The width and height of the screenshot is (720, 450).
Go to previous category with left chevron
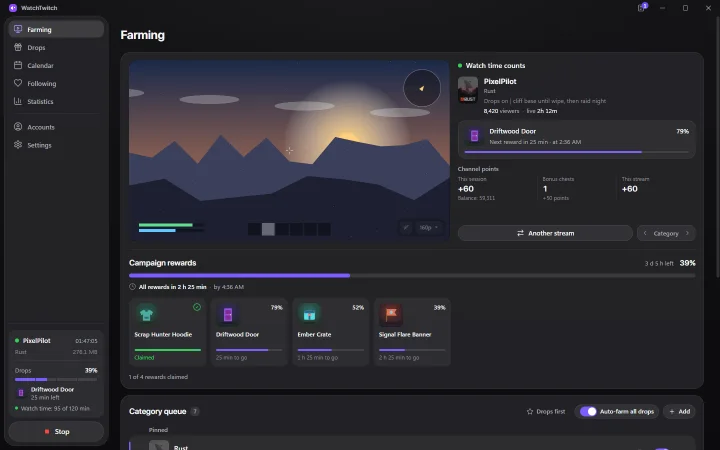coord(645,233)
